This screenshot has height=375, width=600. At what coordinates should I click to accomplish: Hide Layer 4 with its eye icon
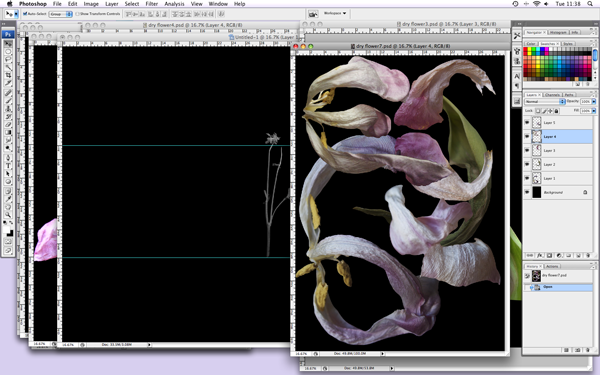coord(527,136)
